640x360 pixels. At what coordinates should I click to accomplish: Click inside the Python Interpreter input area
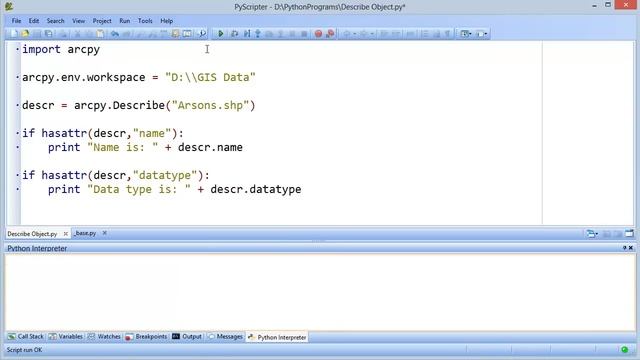pos(320,291)
